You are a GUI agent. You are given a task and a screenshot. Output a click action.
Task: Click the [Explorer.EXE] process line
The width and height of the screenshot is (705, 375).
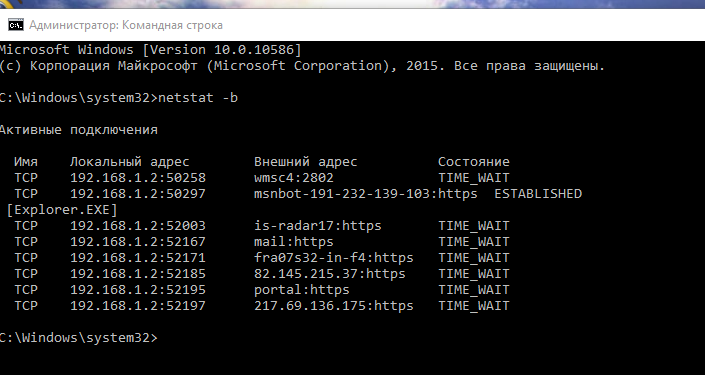[62, 210]
